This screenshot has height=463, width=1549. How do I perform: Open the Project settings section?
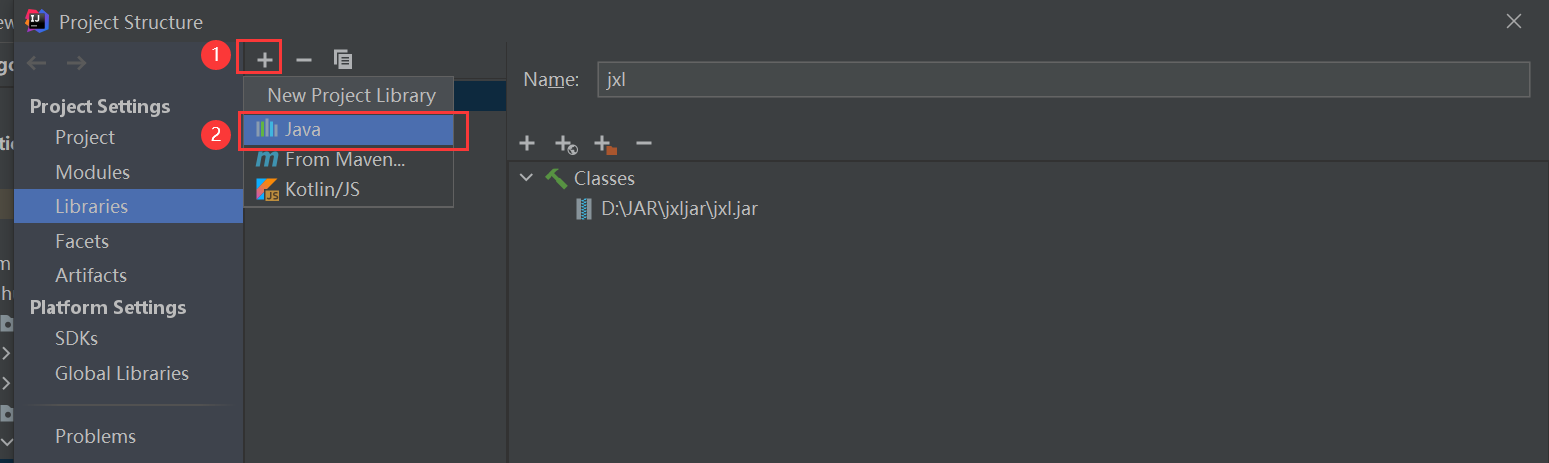click(x=85, y=137)
